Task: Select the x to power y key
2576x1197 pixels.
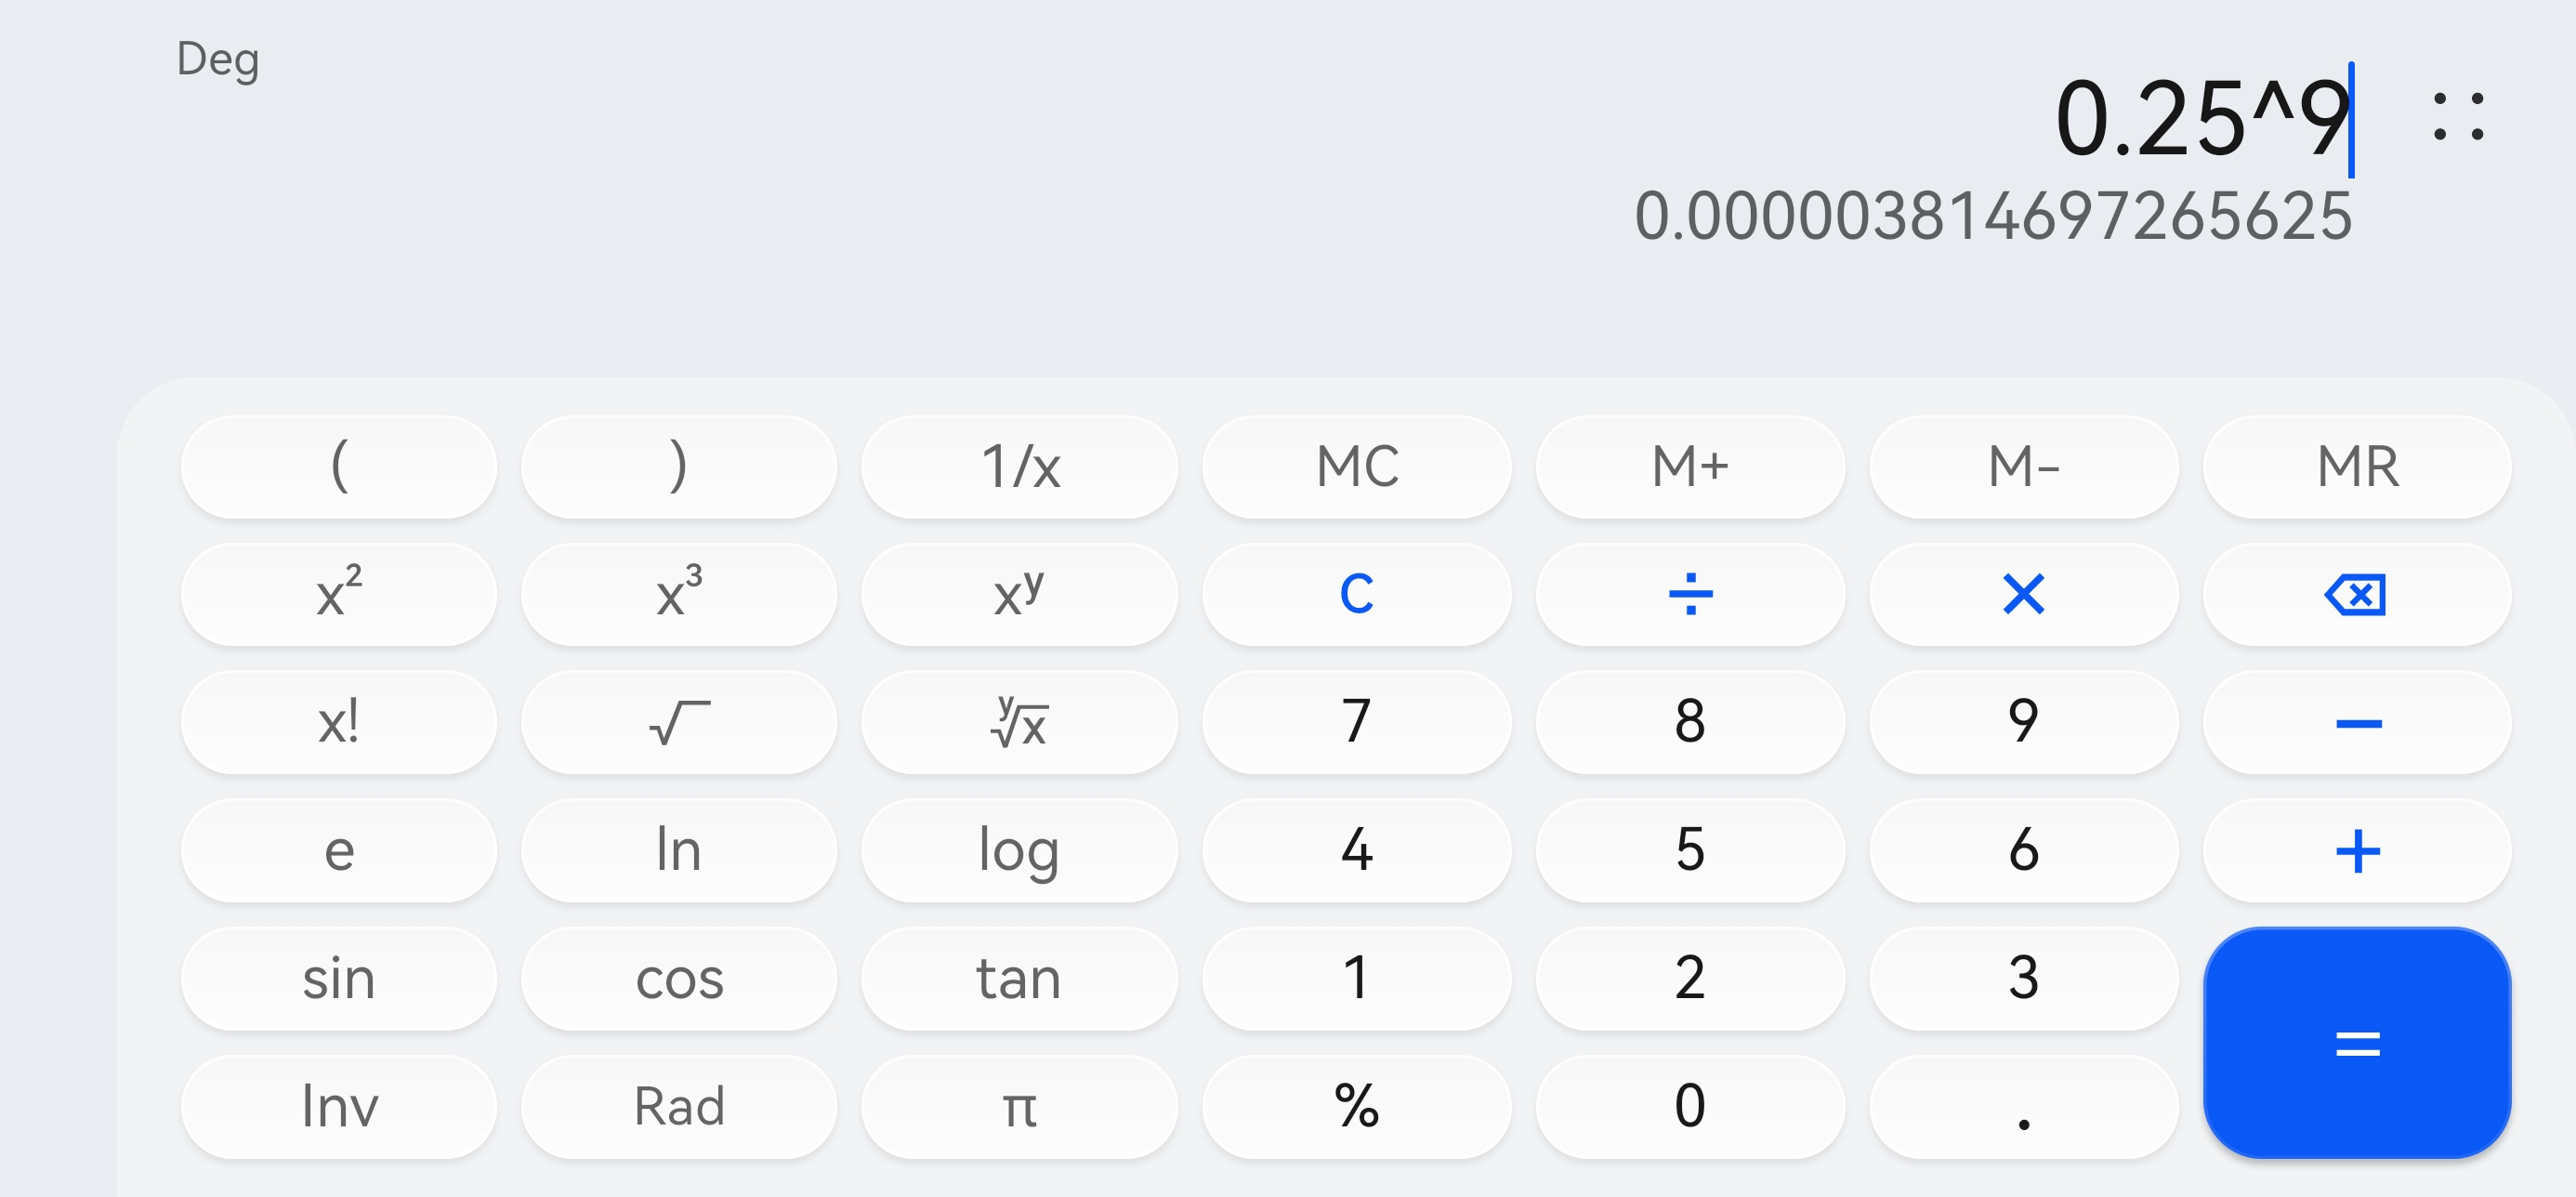Action: tap(1018, 594)
